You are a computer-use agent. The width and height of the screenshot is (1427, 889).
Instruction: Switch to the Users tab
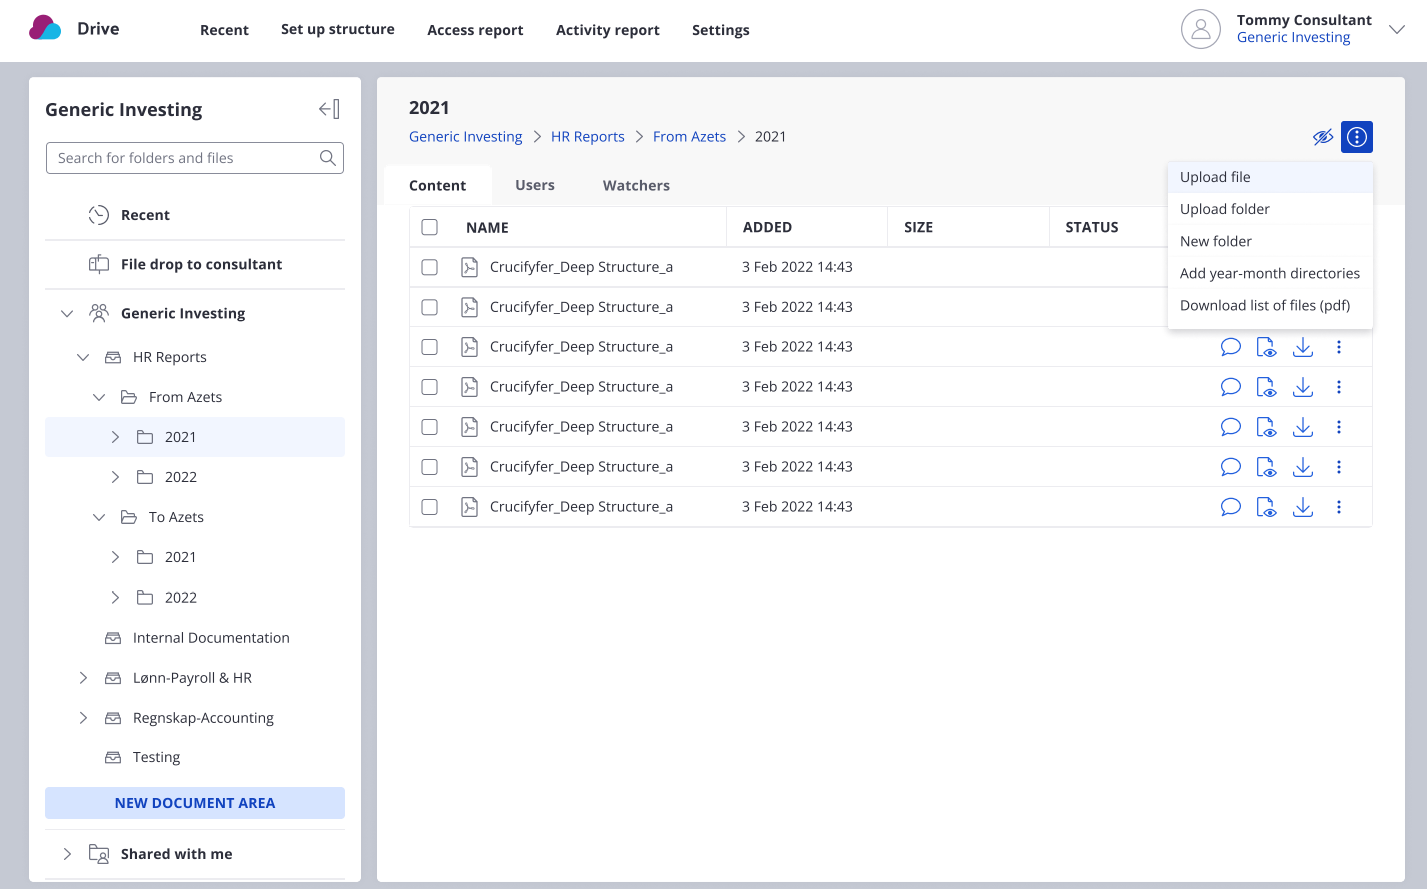click(535, 185)
